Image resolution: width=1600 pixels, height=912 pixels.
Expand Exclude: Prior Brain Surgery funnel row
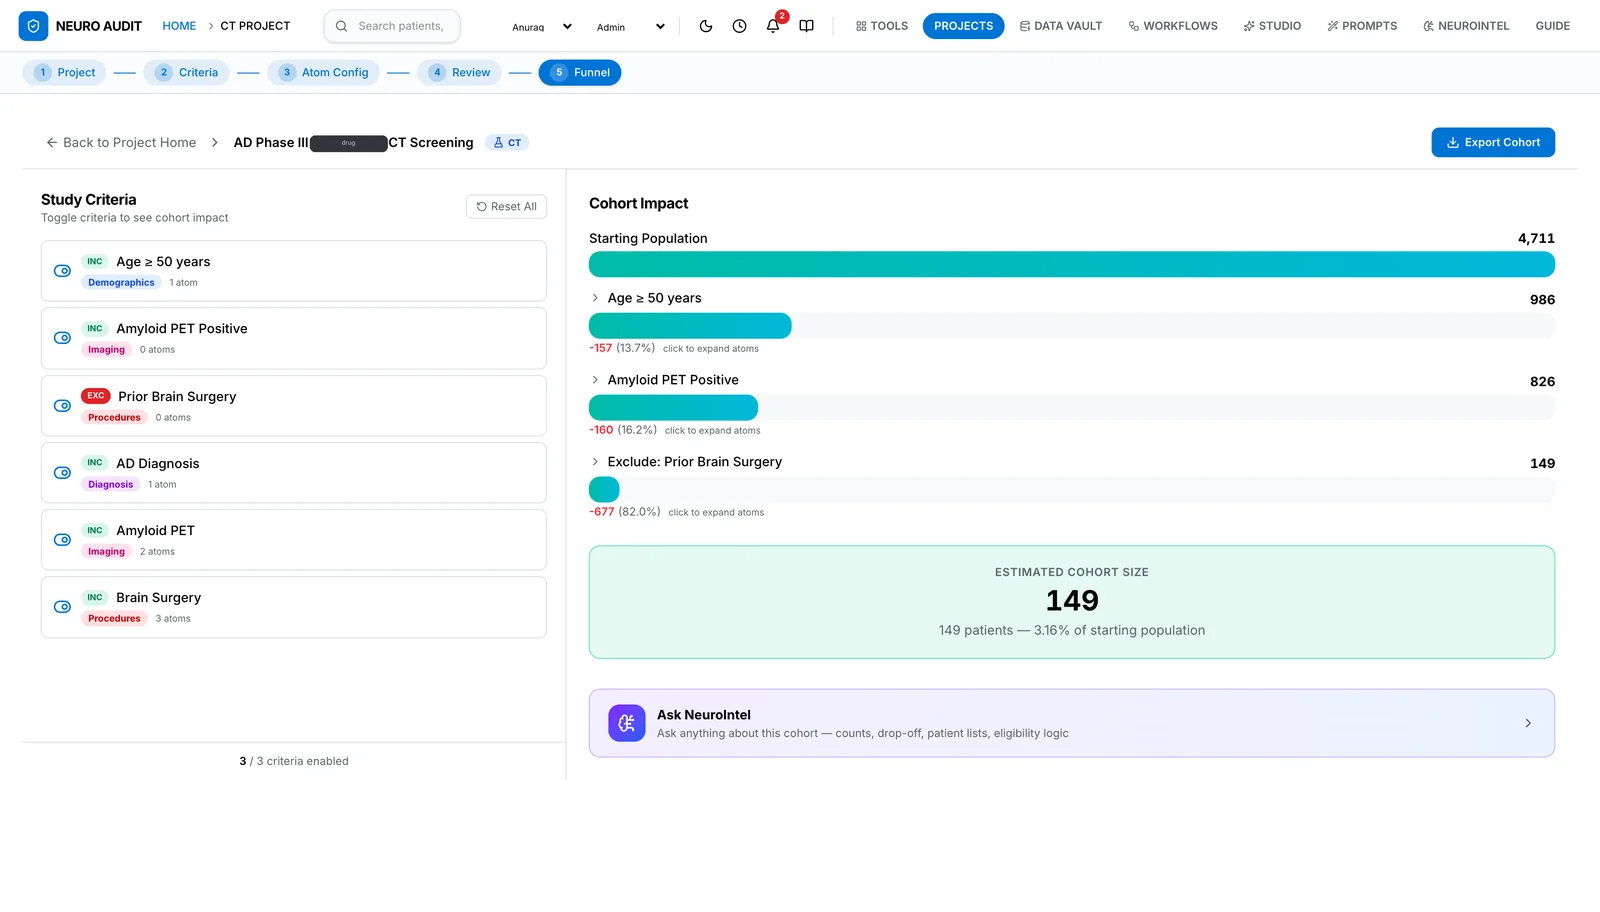pyautogui.click(x=595, y=462)
